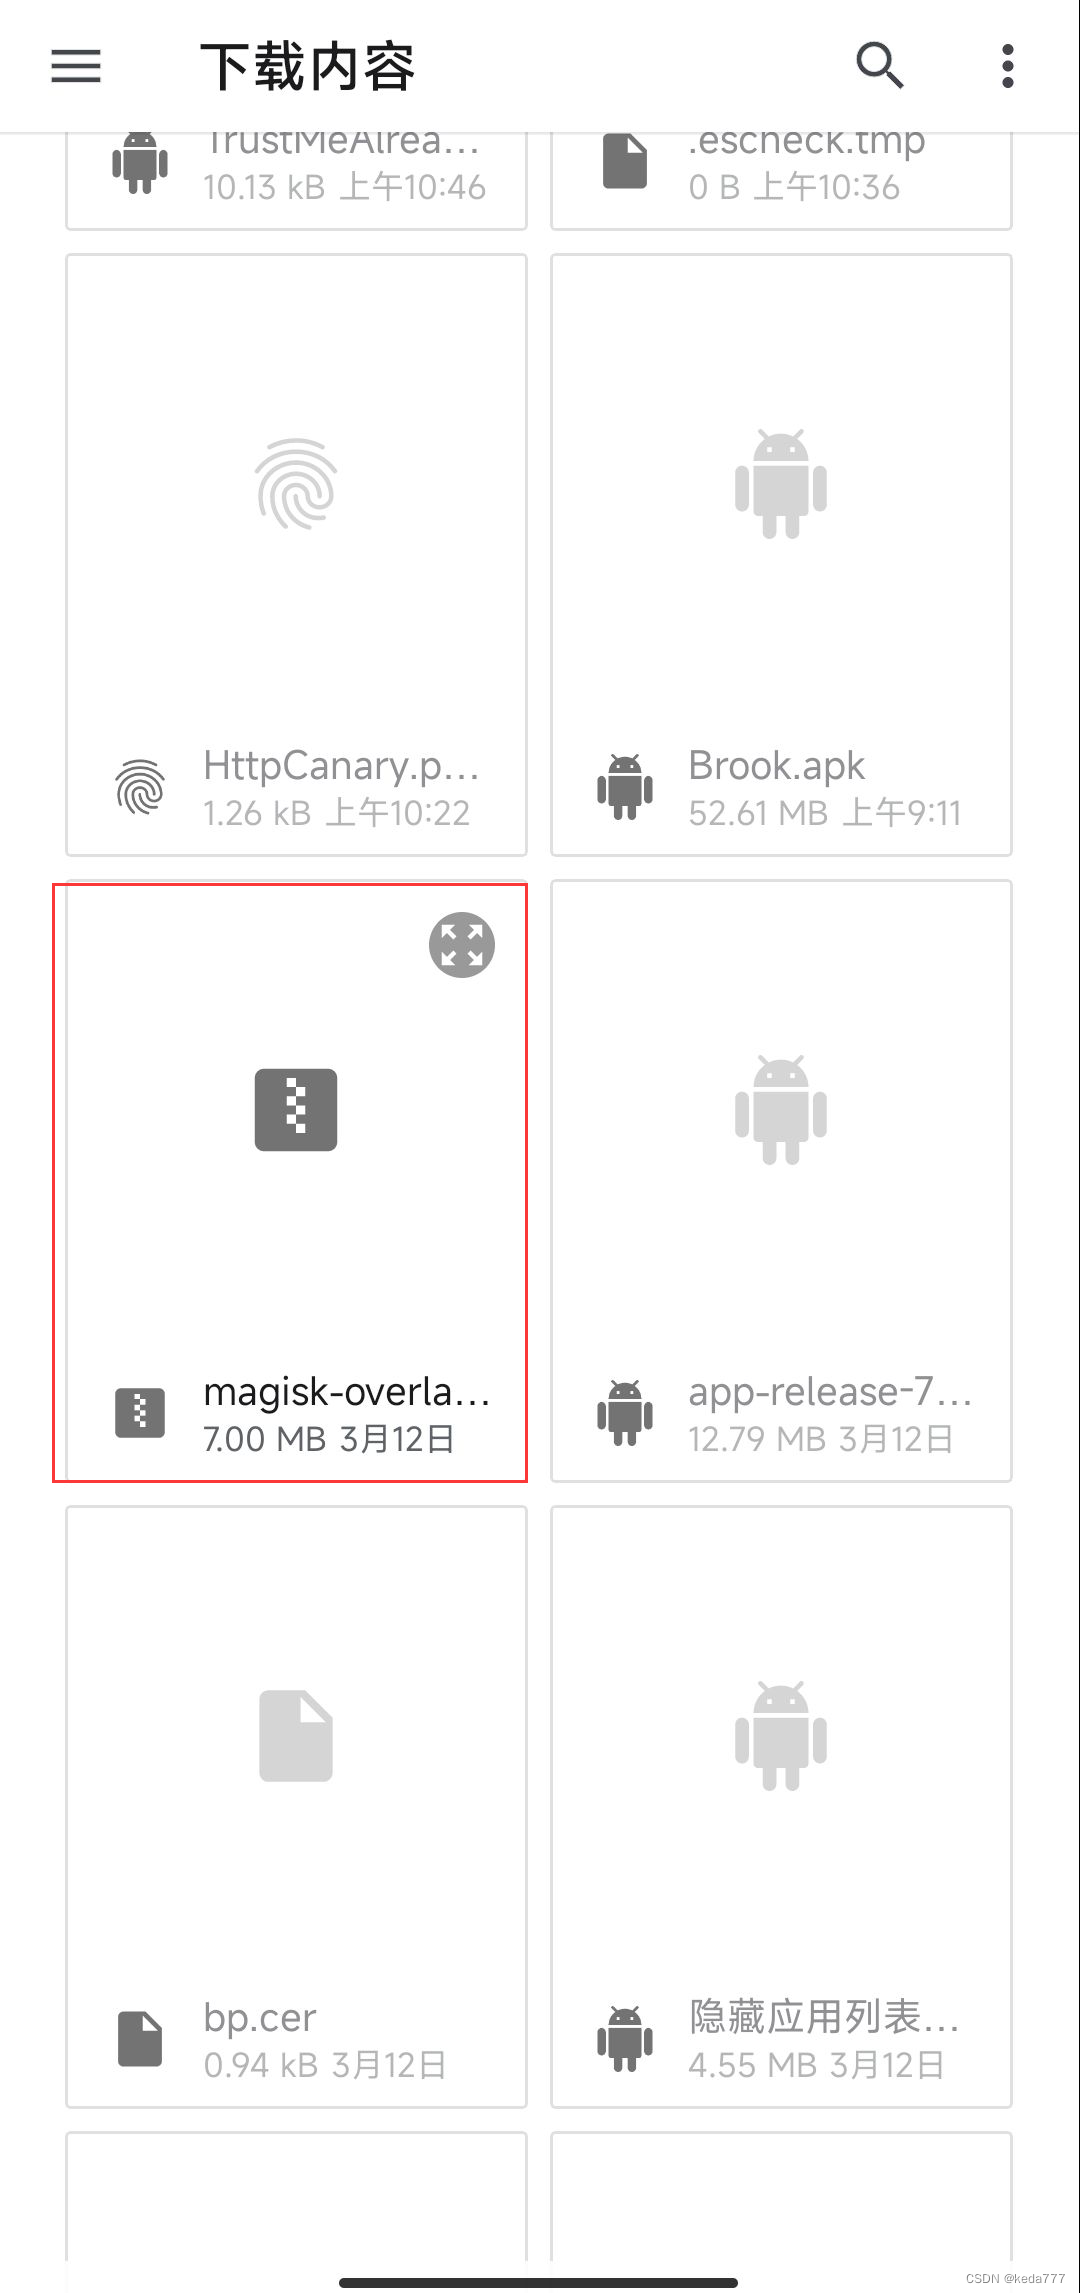Expand preview of magisk-overlay zip file
The height and width of the screenshot is (2293, 1080).
pyautogui.click(x=462, y=944)
